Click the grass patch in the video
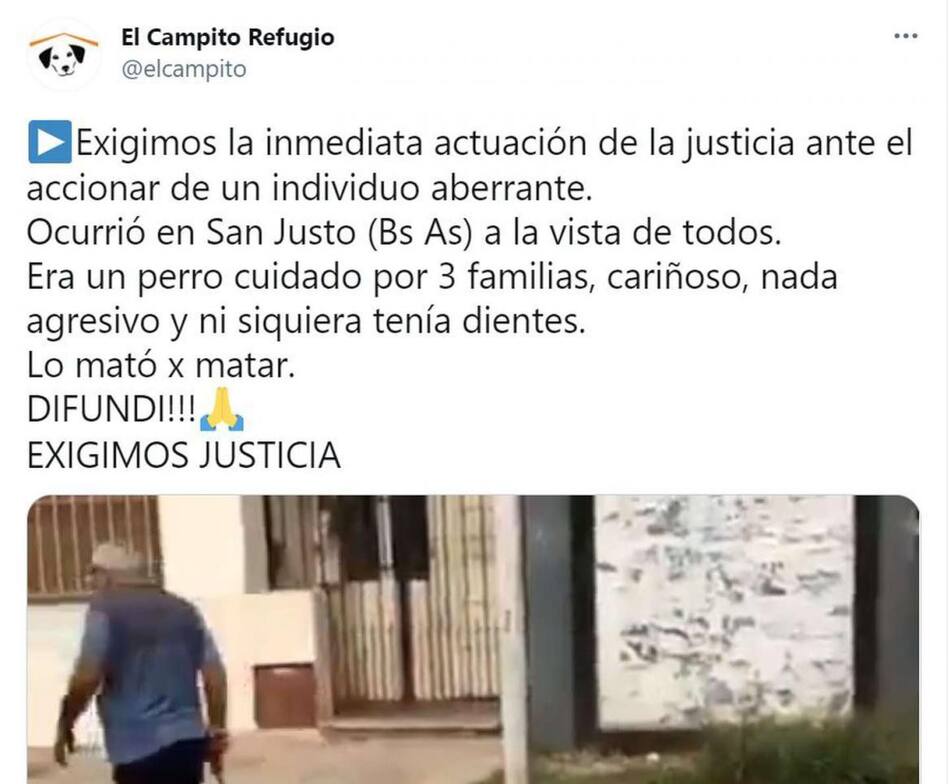 (727, 754)
